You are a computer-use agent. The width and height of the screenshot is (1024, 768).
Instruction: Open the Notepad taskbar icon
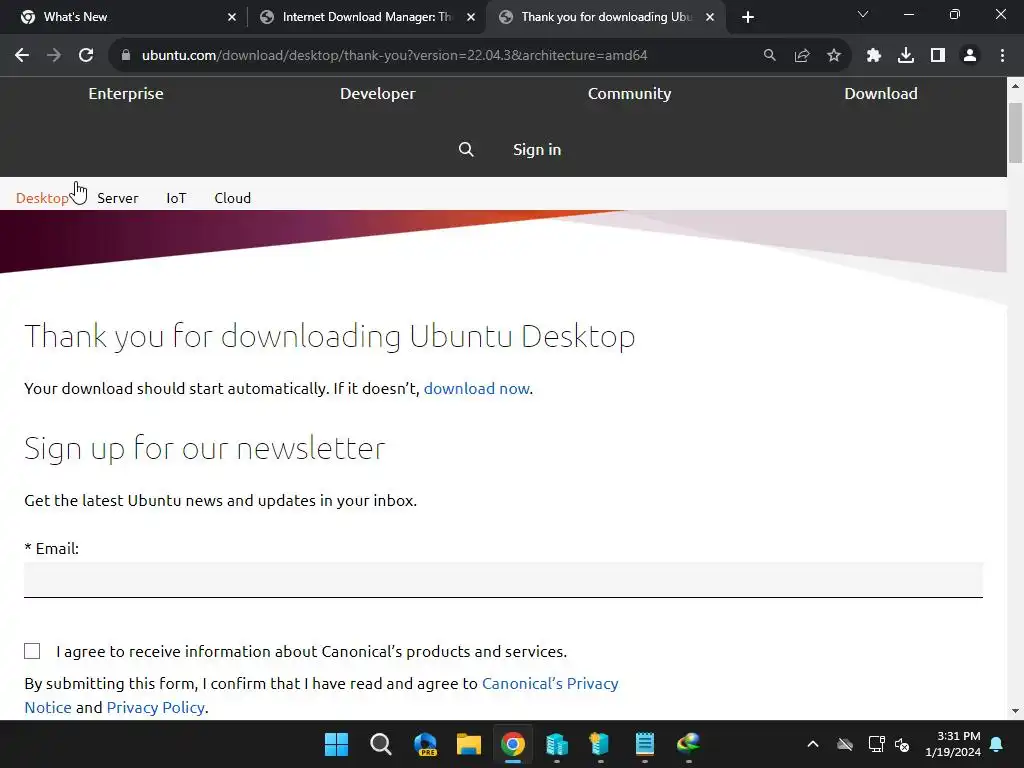[645, 744]
